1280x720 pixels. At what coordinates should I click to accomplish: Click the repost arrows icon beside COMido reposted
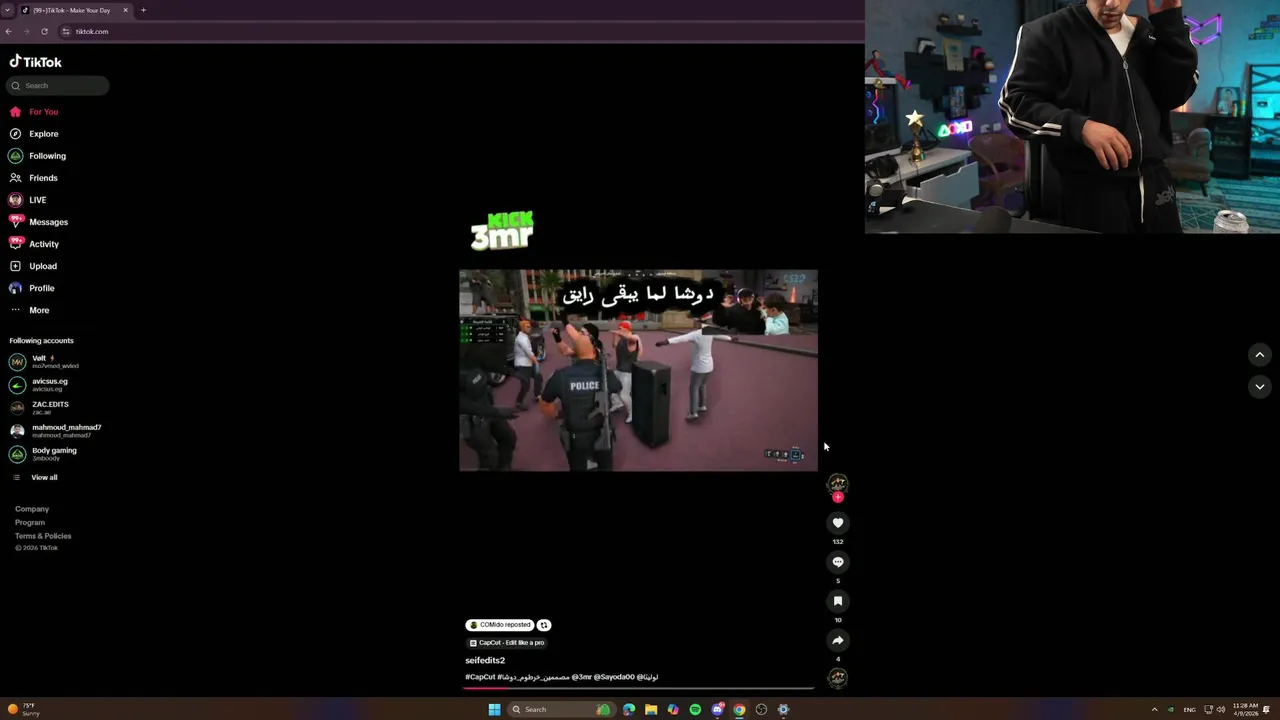coord(544,625)
